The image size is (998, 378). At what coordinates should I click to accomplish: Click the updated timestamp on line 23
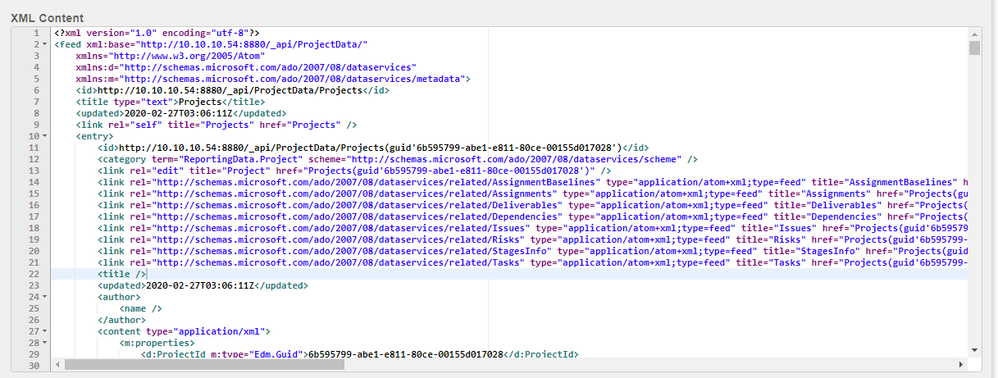199,286
